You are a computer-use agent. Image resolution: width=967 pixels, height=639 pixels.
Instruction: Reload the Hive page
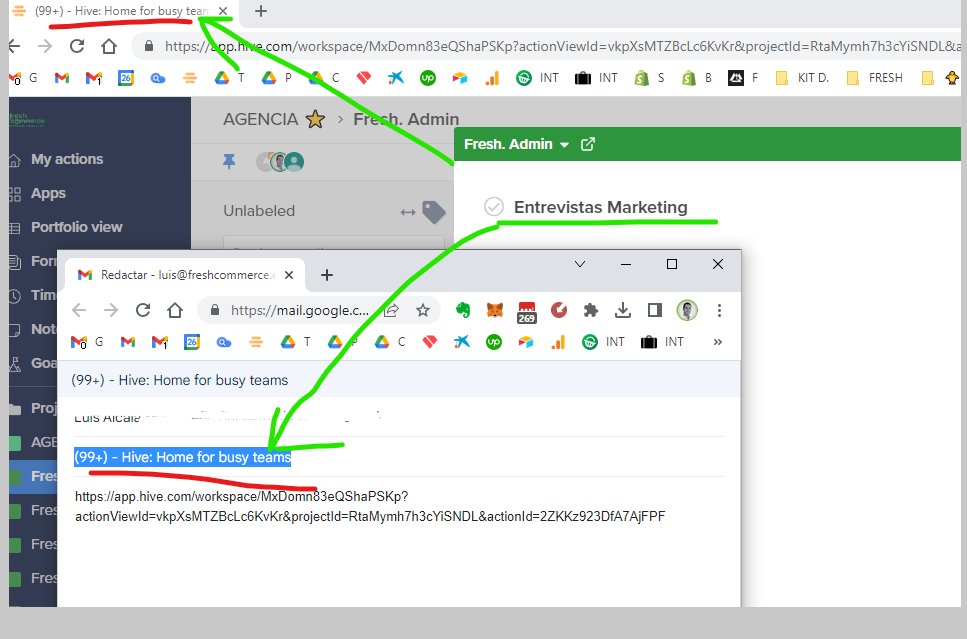click(77, 46)
